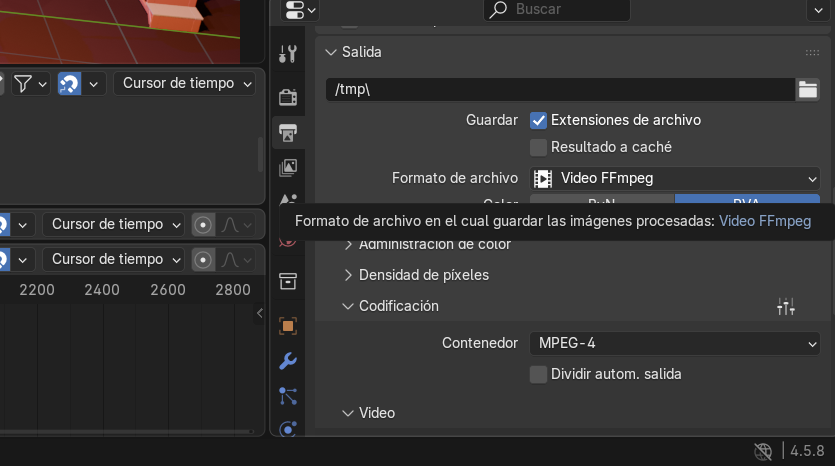The image size is (835, 466).
Task: Open Contenedor MPEG-4 dropdown
Action: click(675, 344)
